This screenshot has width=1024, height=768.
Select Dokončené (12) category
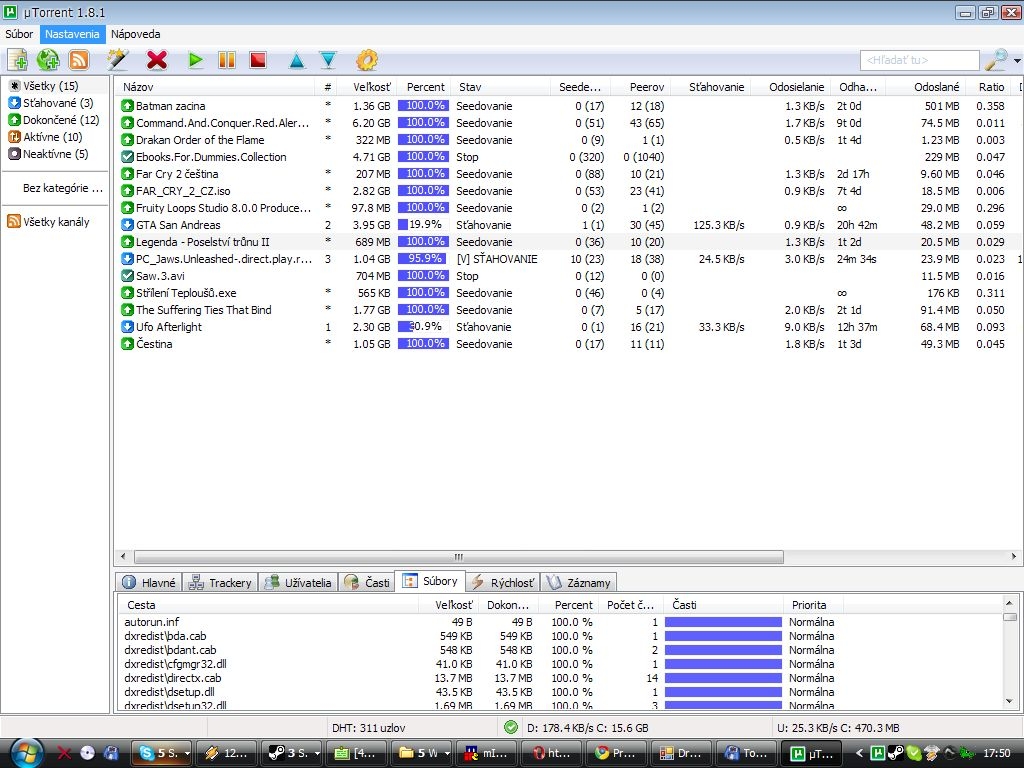point(56,120)
